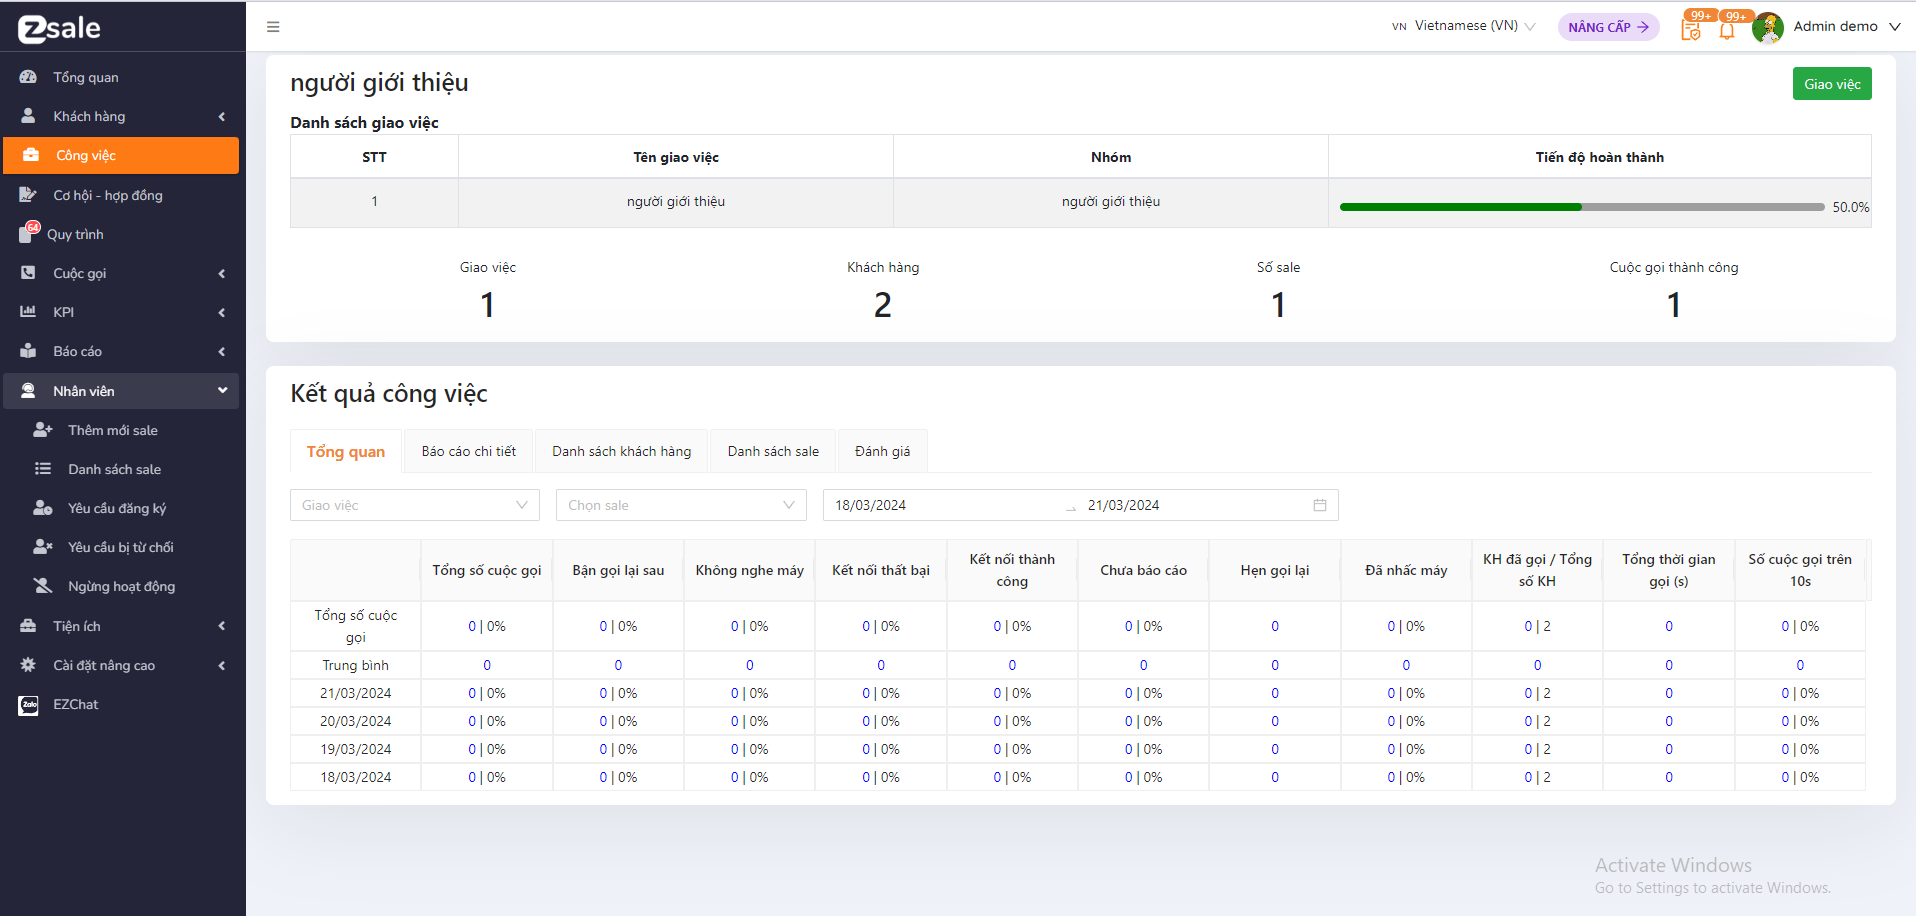The image size is (1916, 916).
Task: Collapse the Nhân viên submenu arrow
Action: 222,391
